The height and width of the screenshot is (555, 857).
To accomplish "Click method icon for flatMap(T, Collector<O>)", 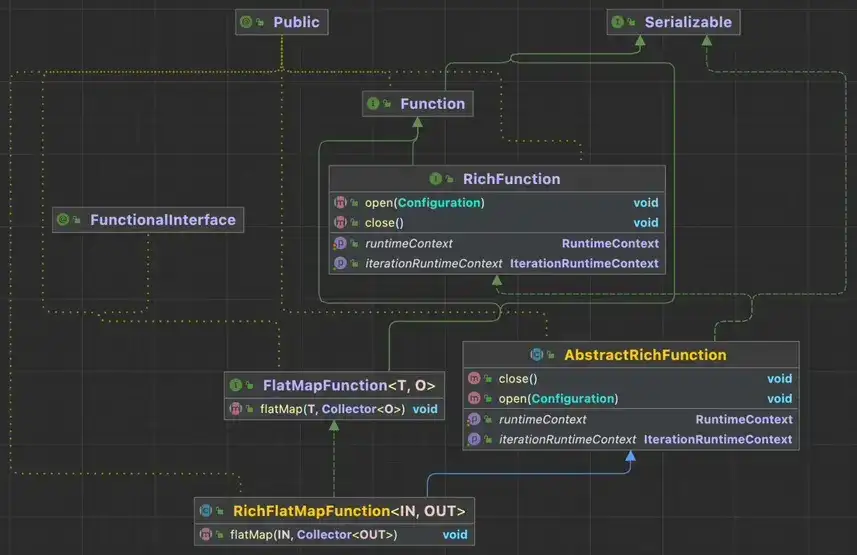I will pos(236,409).
